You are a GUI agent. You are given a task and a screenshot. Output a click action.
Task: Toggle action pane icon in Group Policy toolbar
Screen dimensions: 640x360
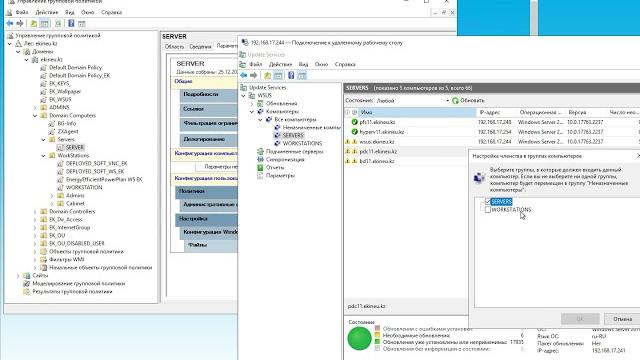point(82,24)
